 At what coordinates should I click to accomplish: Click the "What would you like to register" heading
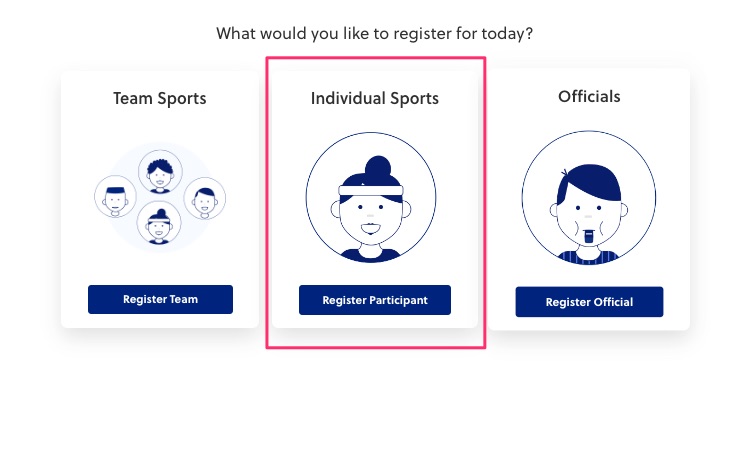pyautogui.click(x=375, y=33)
